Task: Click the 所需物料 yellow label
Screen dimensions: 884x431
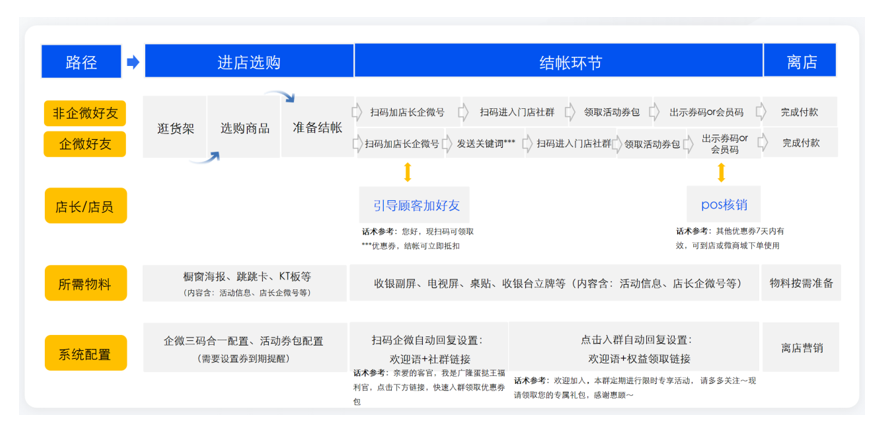Action: (85, 283)
